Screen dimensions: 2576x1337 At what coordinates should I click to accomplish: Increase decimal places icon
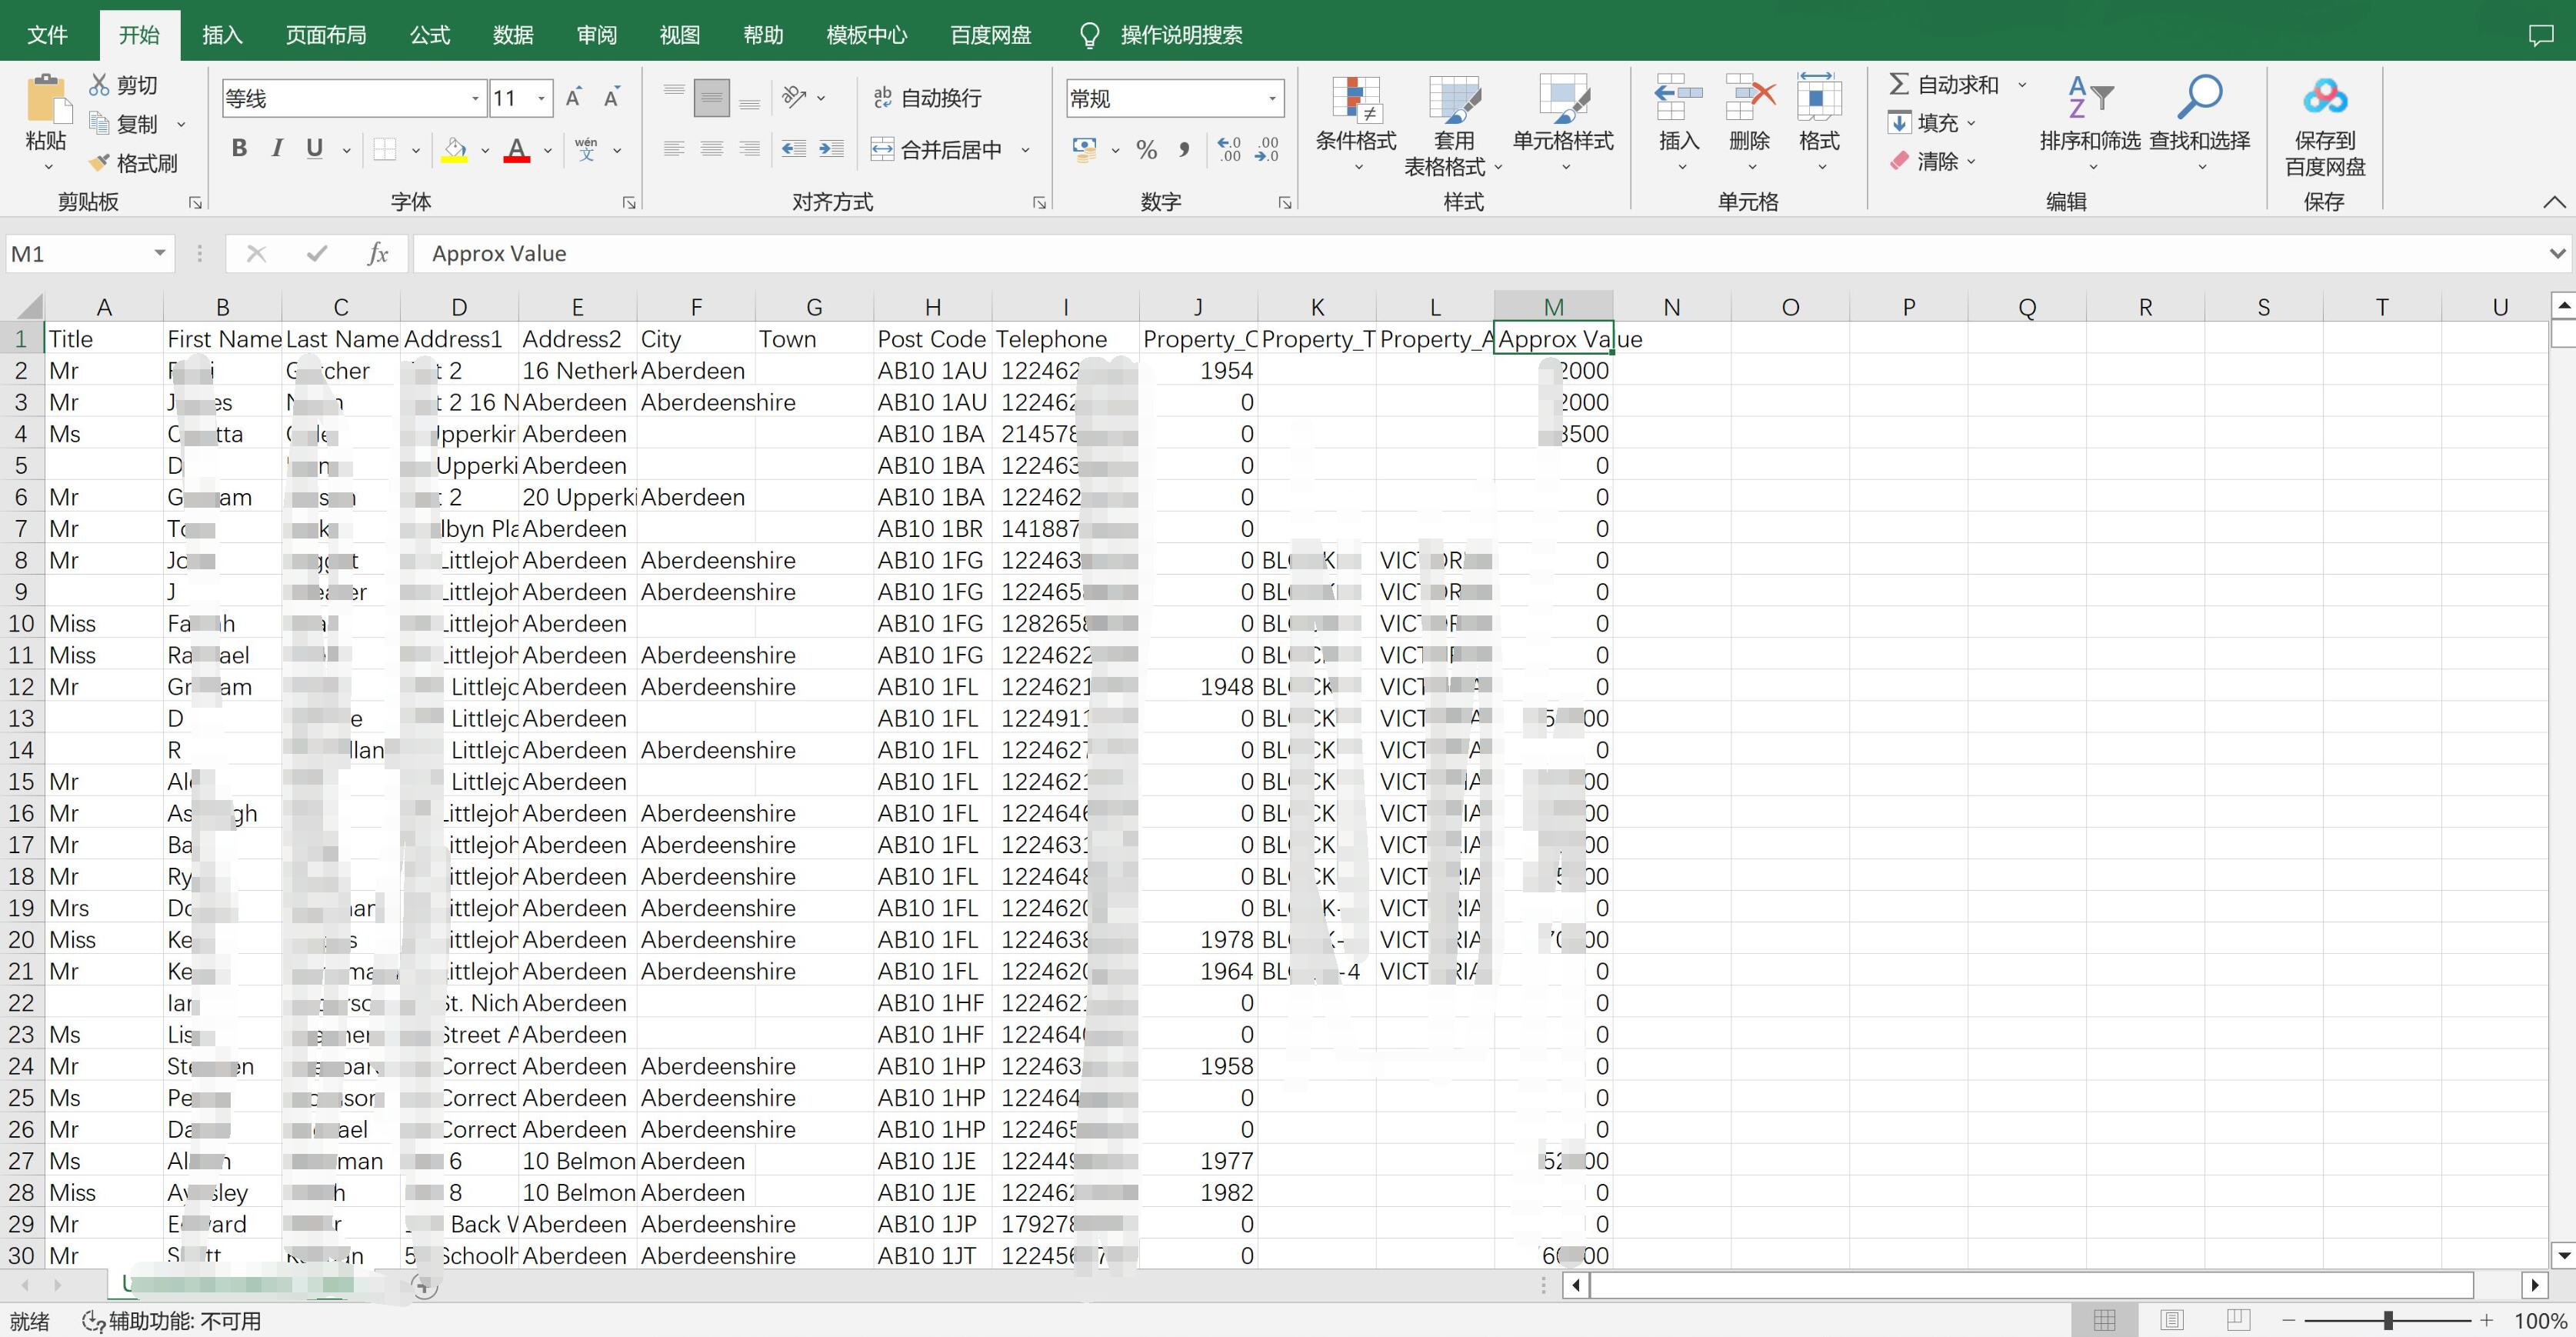(x=1229, y=150)
